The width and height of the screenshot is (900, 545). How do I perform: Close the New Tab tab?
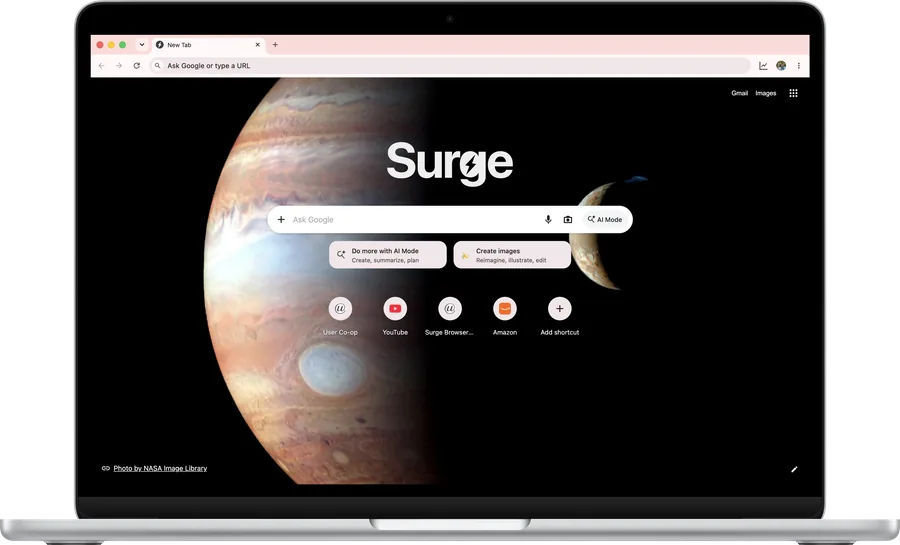257,45
